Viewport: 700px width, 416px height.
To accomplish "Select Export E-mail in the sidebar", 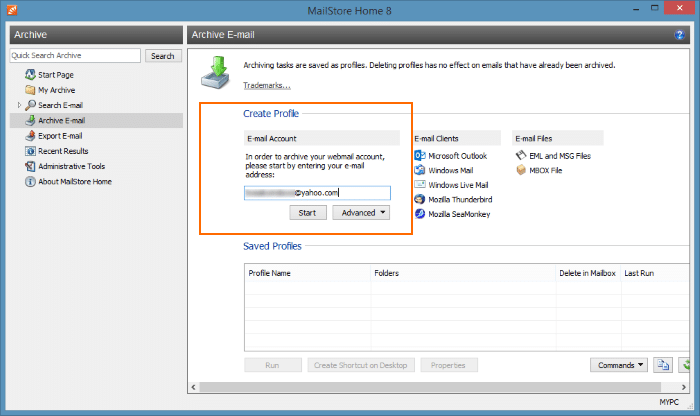I will pos(60,136).
